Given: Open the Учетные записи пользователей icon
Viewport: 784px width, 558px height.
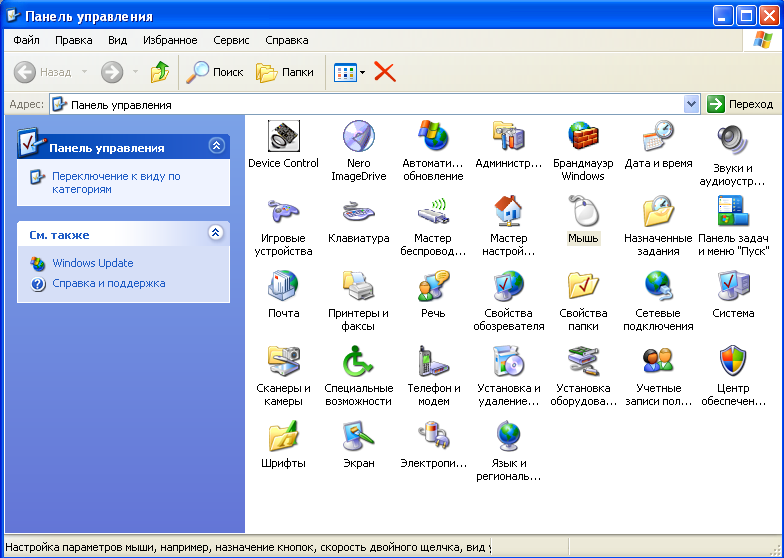Looking at the screenshot, I should coord(658,361).
